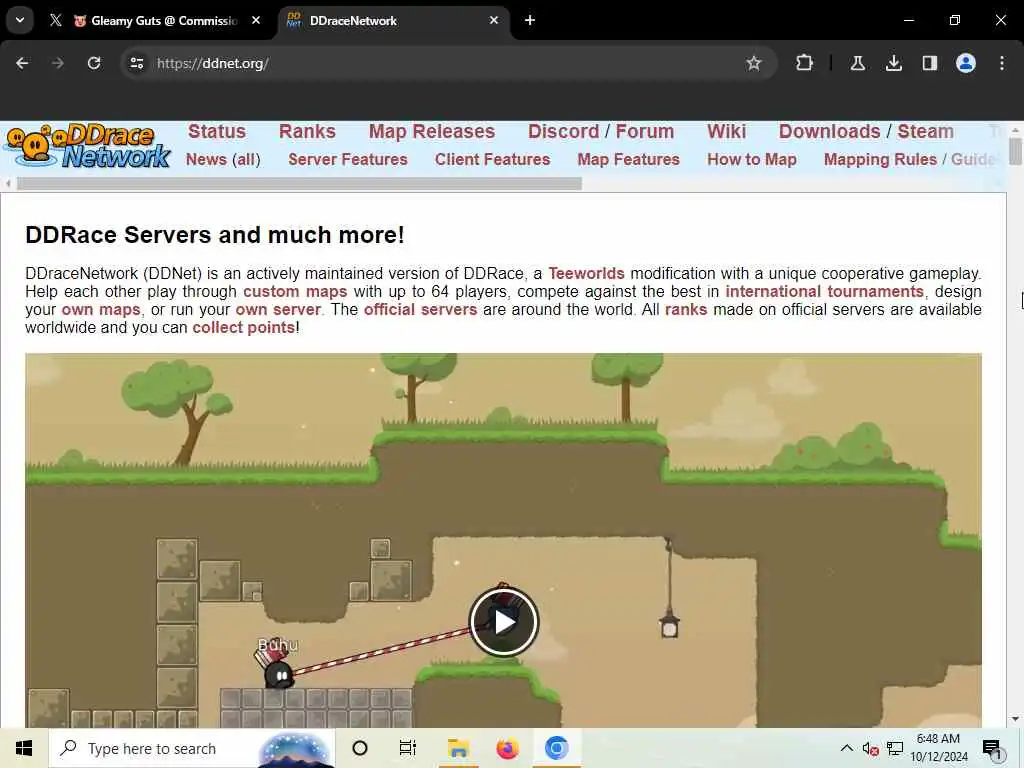This screenshot has width=1024, height=768.
Task: Open the Map Releases menu link
Action: click(432, 131)
